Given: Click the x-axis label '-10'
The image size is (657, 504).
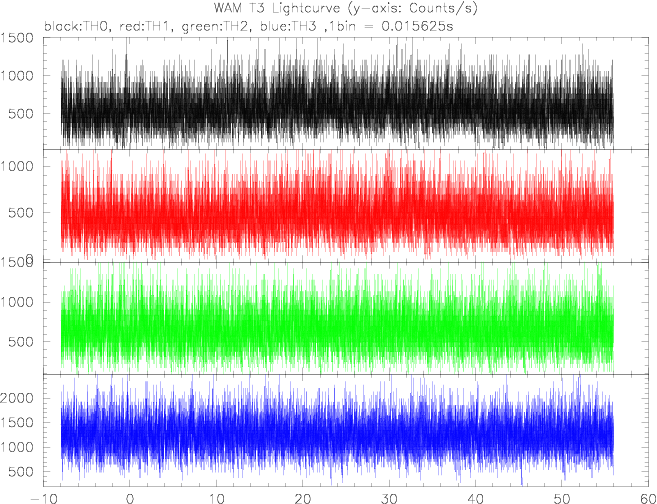Looking at the screenshot, I should click(x=43, y=499).
